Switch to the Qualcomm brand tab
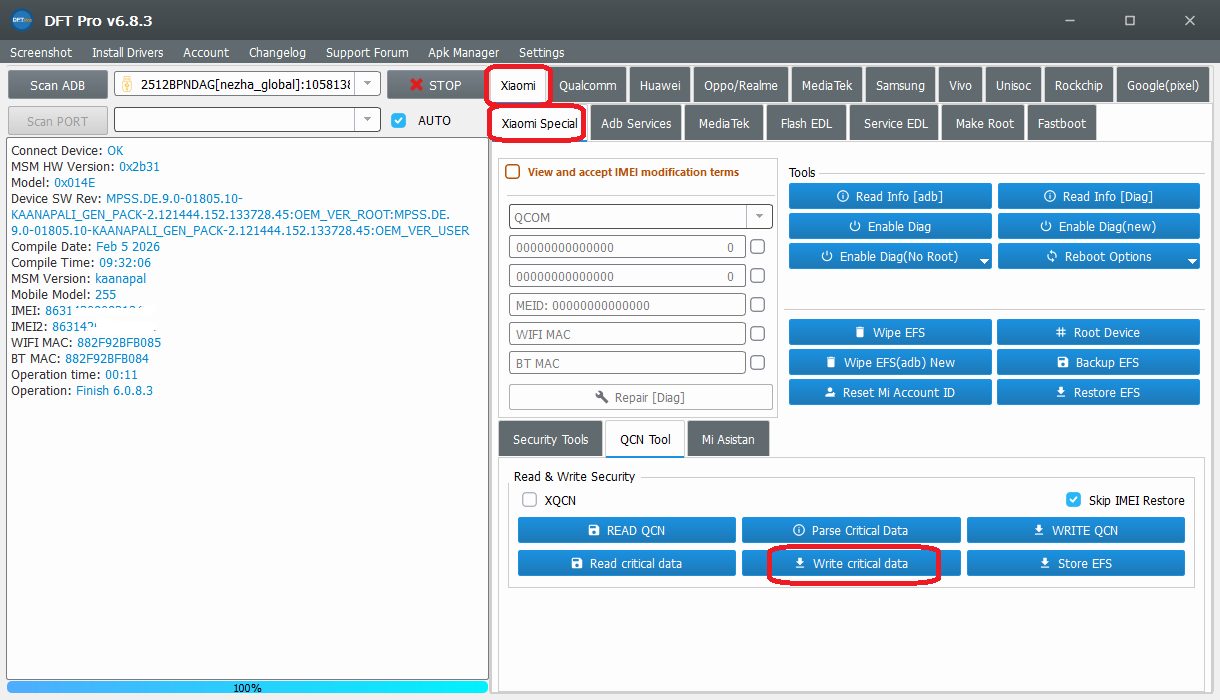Image resolution: width=1220 pixels, height=700 pixels. 589,85
